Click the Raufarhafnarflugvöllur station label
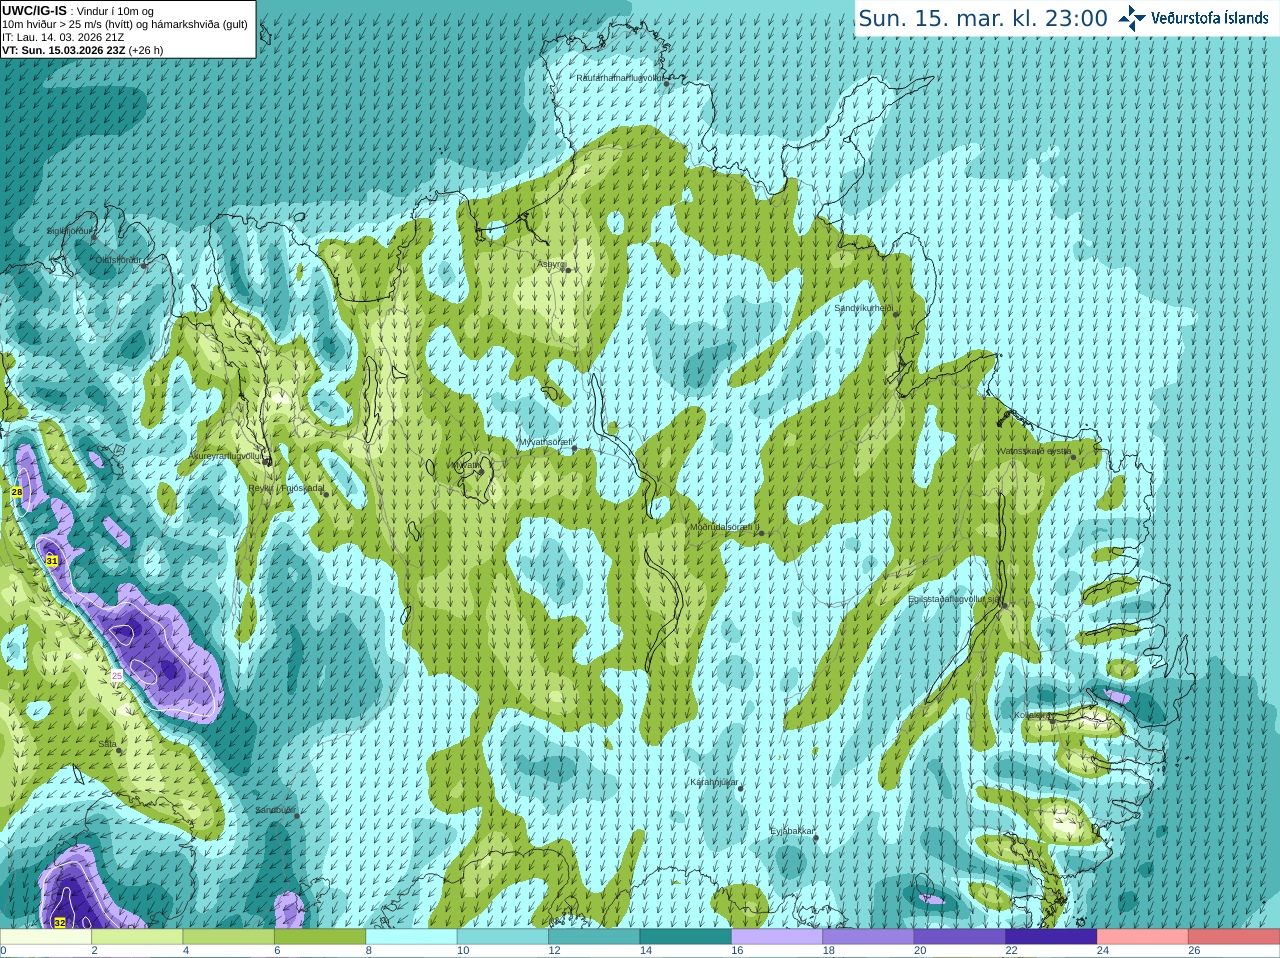 click(x=619, y=77)
